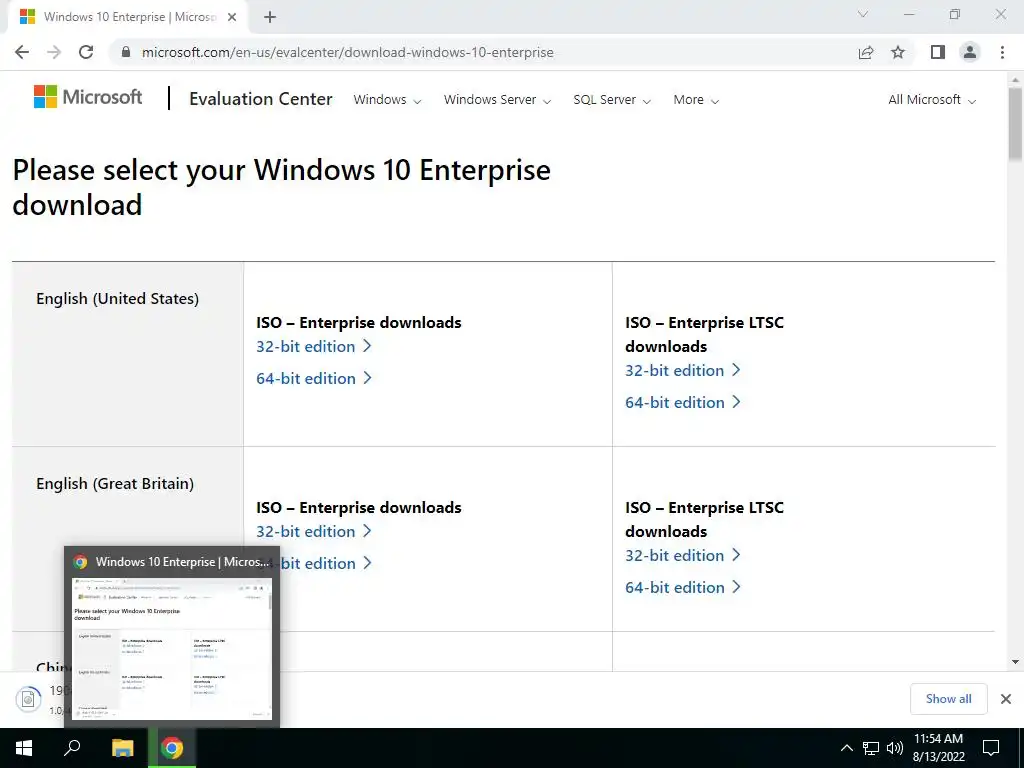Expand the More navigation menu
This screenshot has height=768, width=1024.
coord(696,100)
